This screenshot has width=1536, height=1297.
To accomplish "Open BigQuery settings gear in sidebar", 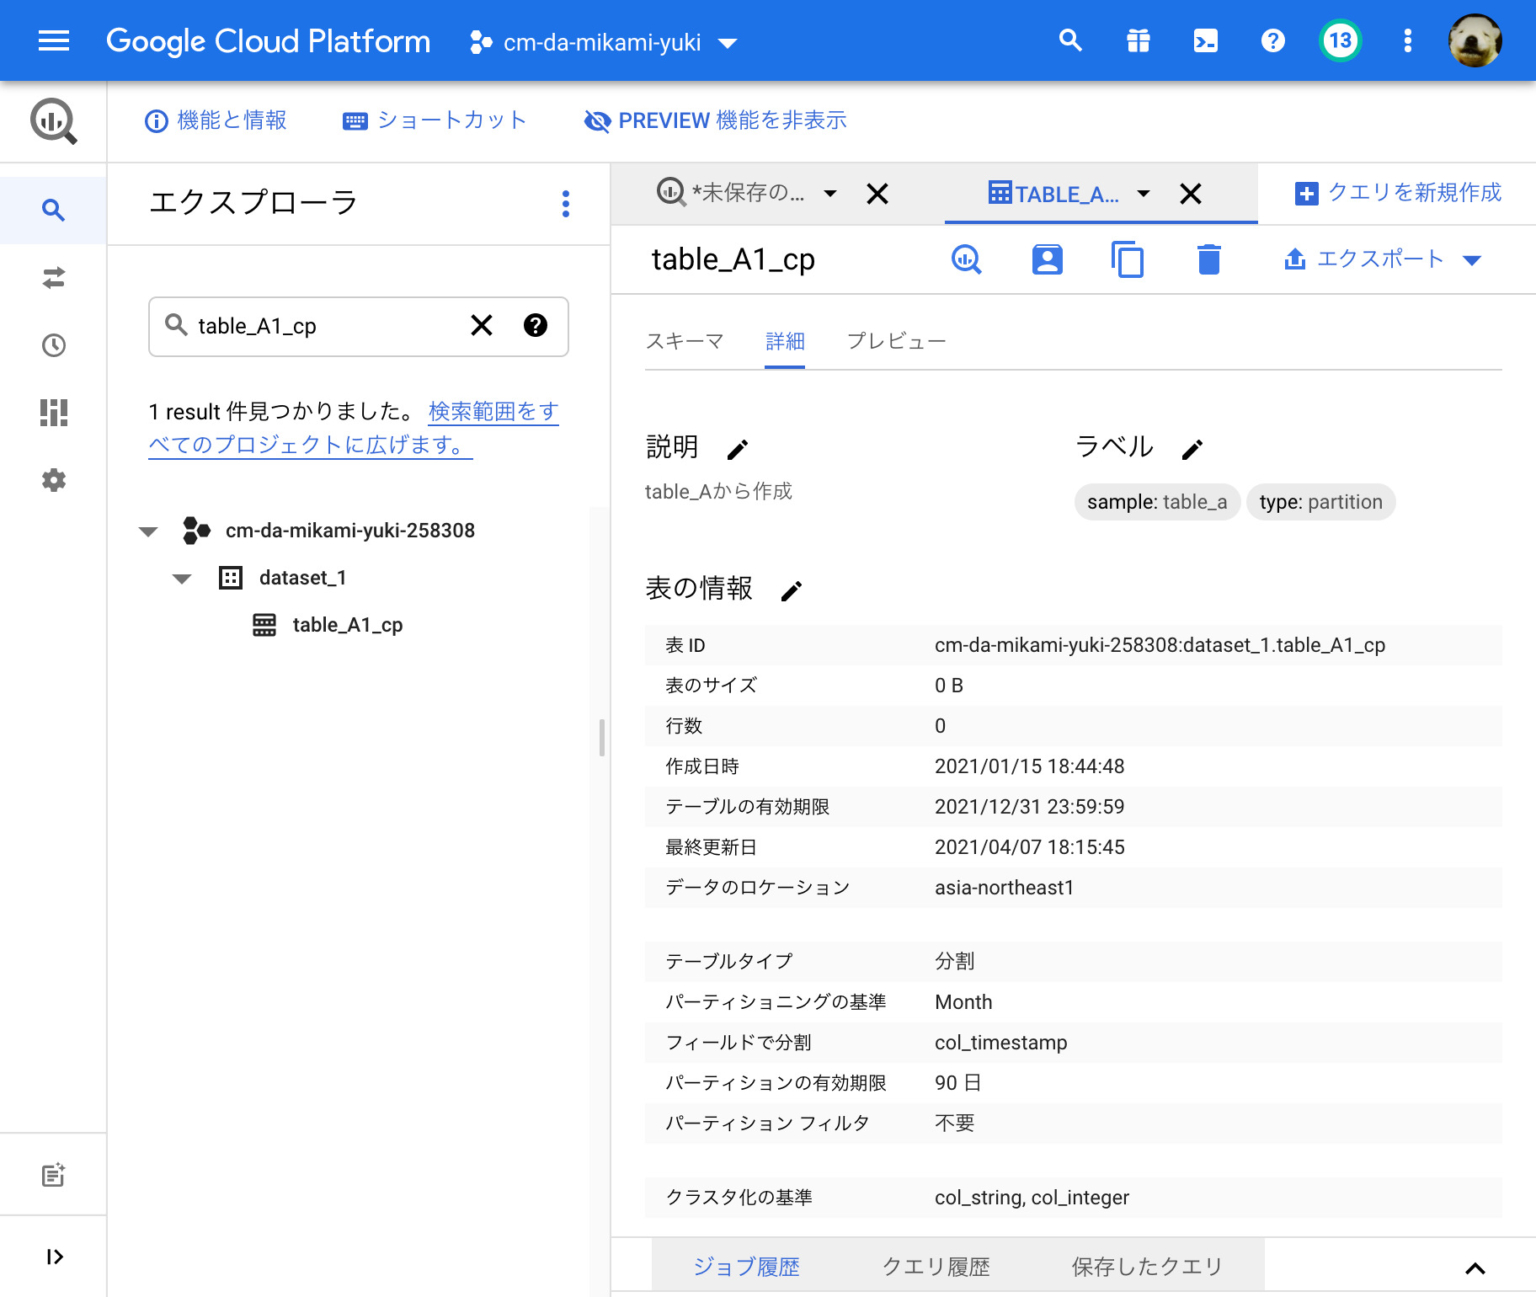I will pos(53,480).
